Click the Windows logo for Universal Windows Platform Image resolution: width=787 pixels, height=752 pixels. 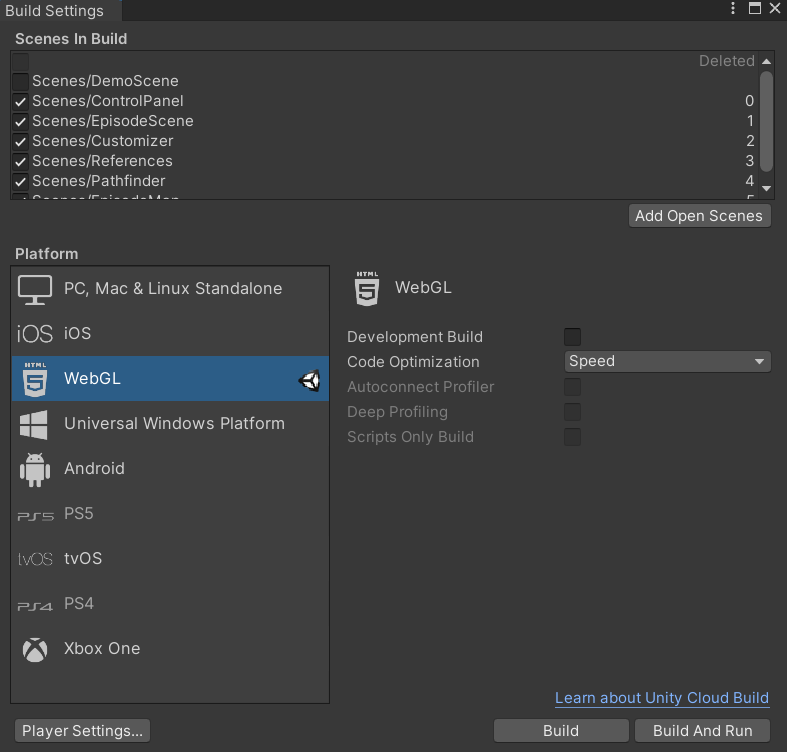[x=34, y=425]
